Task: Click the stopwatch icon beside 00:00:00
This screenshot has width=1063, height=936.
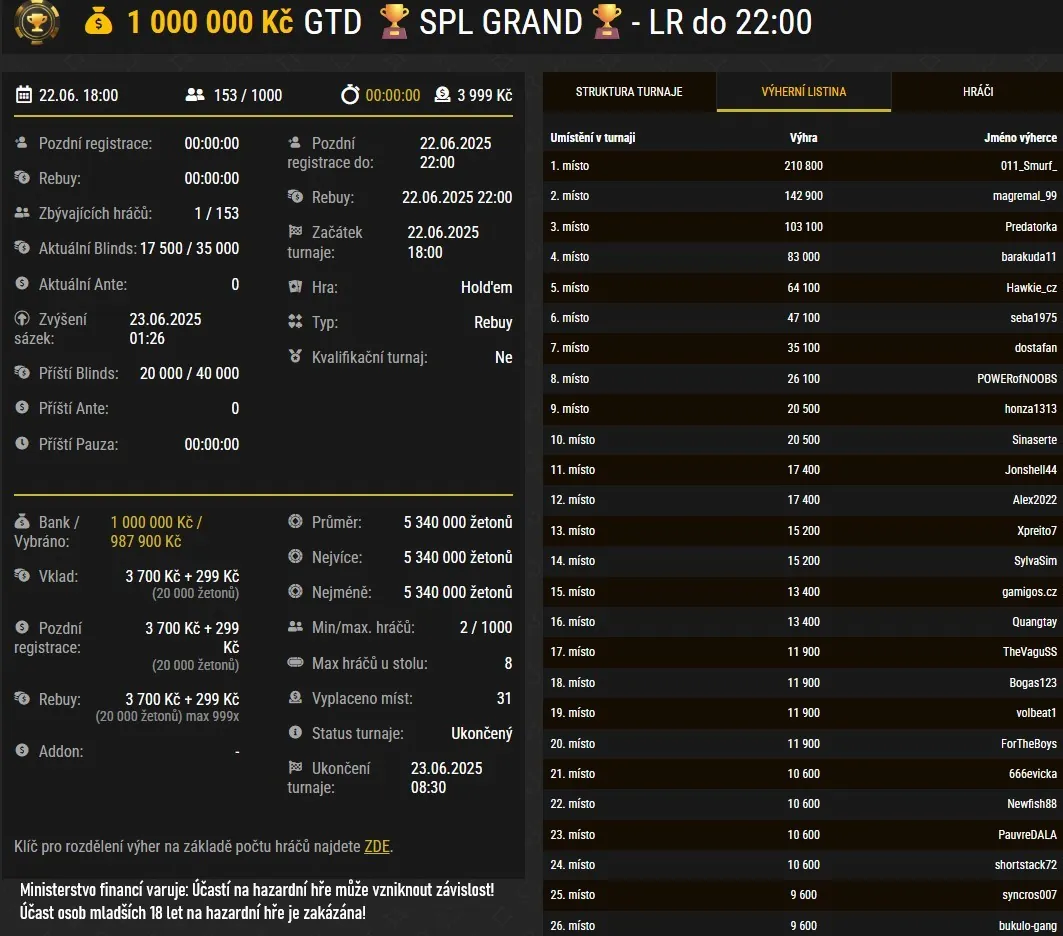Action: [x=350, y=95]
